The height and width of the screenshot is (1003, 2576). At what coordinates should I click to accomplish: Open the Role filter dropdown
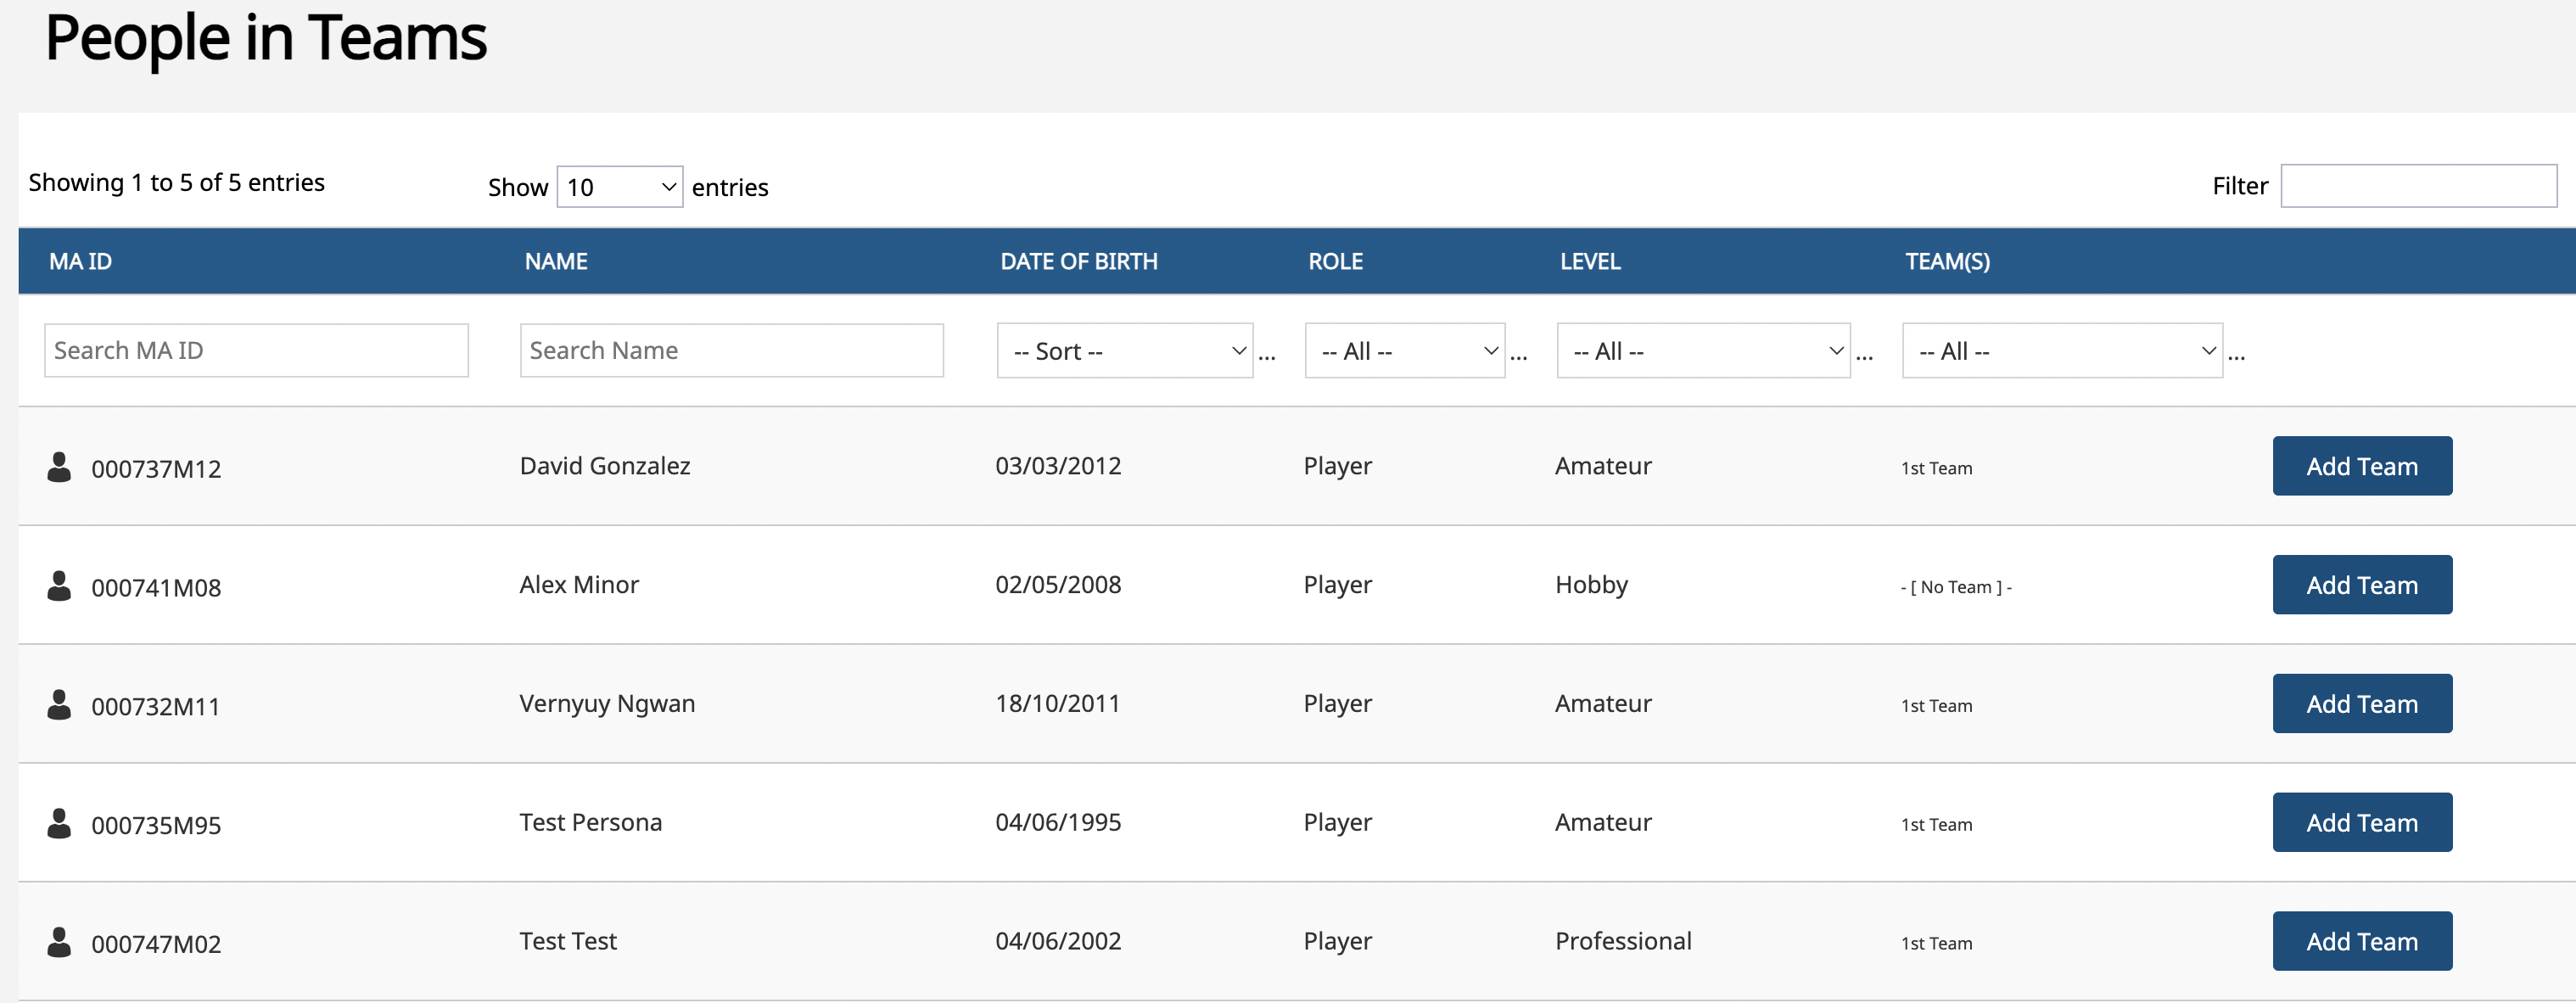(1405, 351)
